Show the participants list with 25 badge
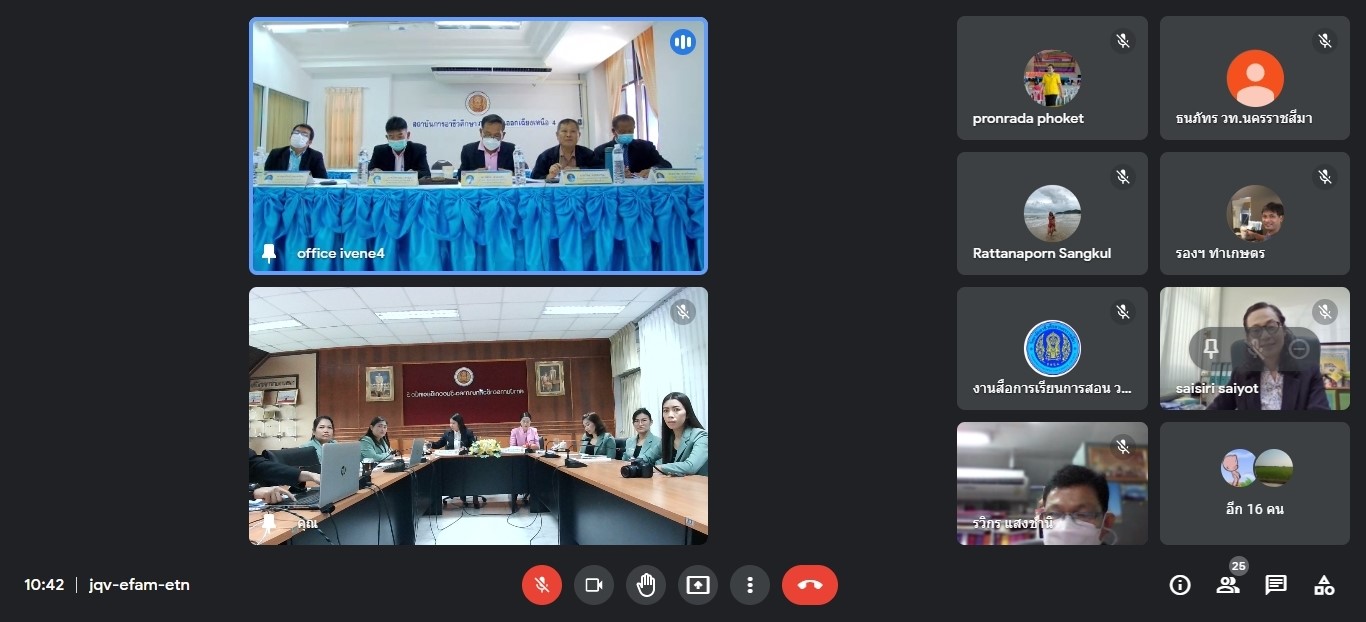This screenshot has width=1366, height=622. click(1228, 585)
